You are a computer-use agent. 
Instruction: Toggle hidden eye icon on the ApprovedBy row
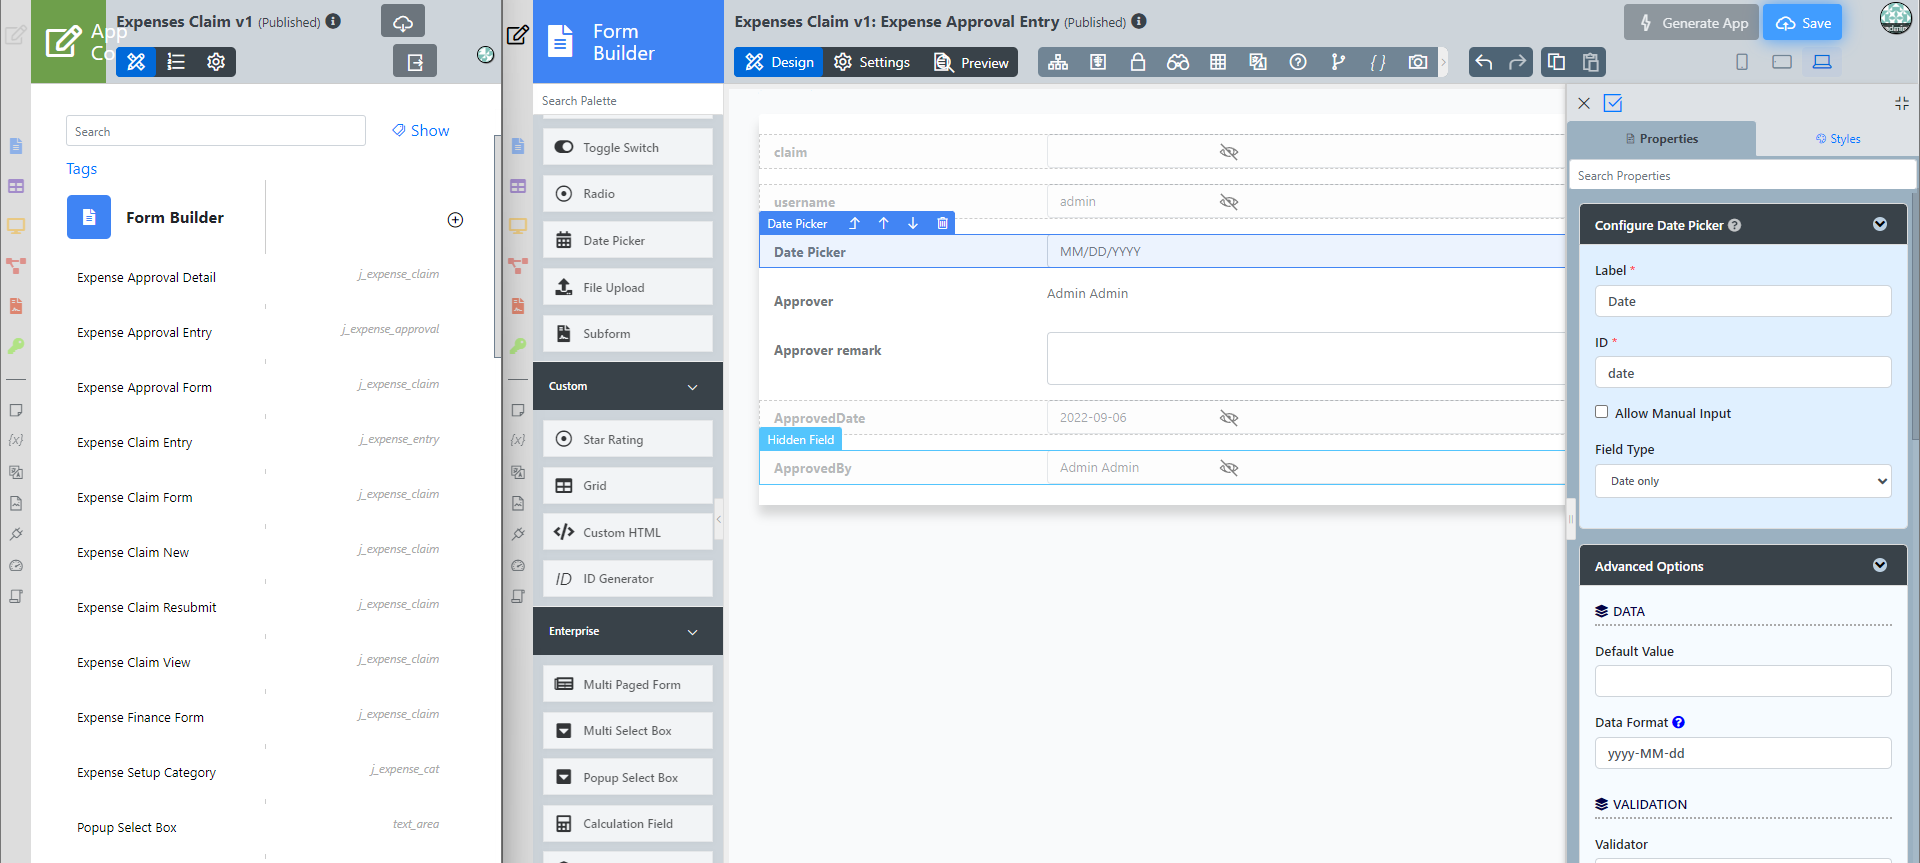coord(1229,468)
